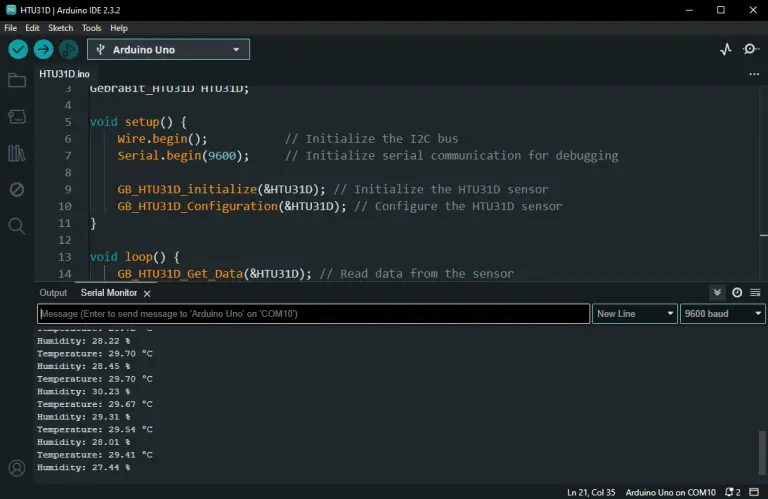Click the Humidity: 28.45 % output line
768x499 pixels.
pos(84,366)
